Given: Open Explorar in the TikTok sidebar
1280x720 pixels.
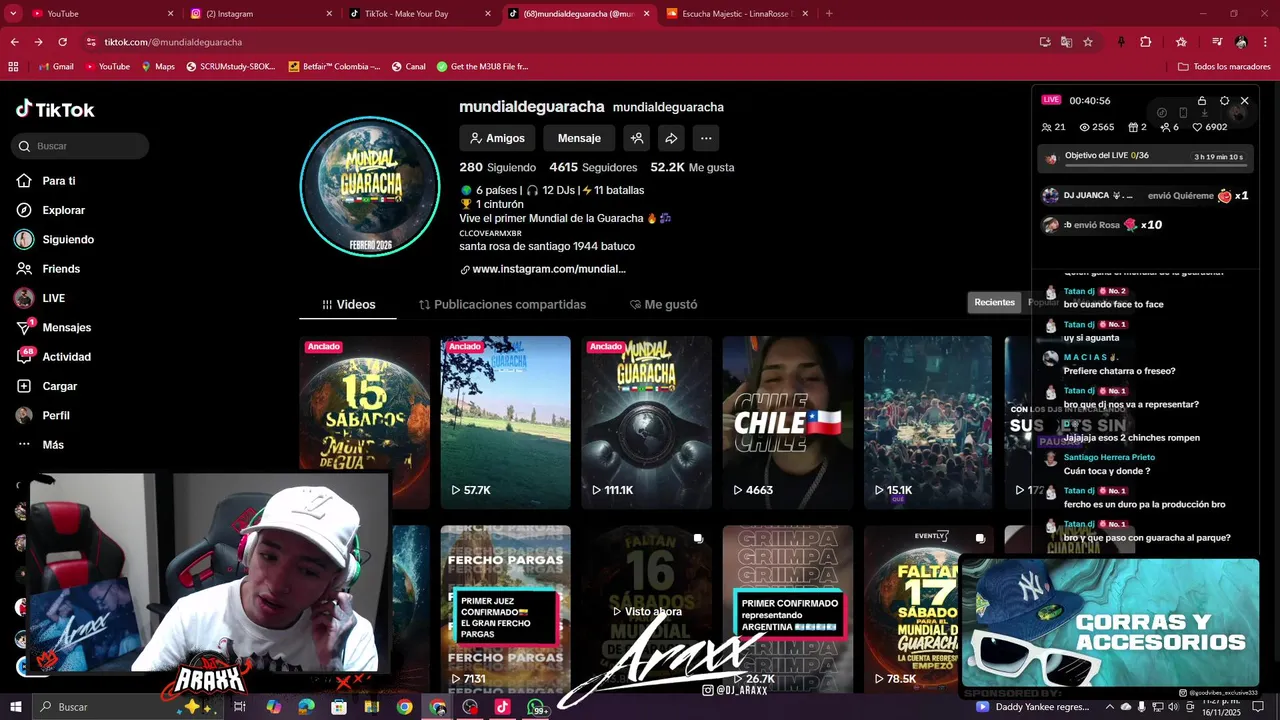Looking at the screenshot, I should point(51,210).
